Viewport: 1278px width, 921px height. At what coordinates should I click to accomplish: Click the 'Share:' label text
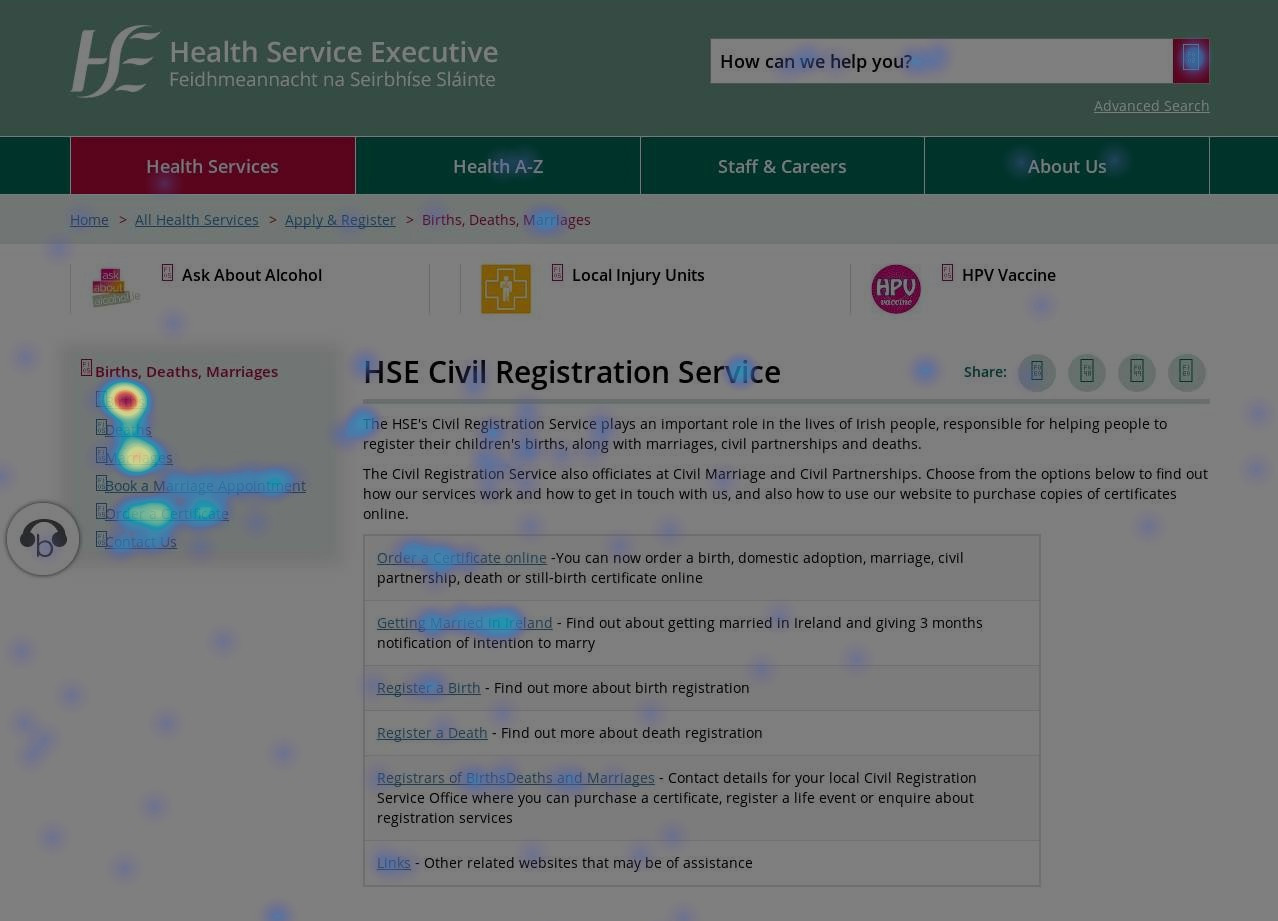coord(985,372)
